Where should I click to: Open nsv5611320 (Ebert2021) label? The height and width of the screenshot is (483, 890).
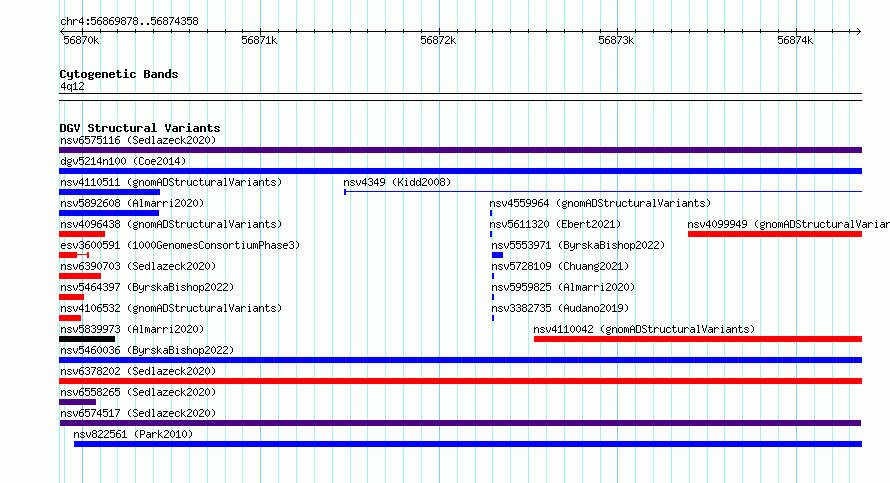coord(555,224)
